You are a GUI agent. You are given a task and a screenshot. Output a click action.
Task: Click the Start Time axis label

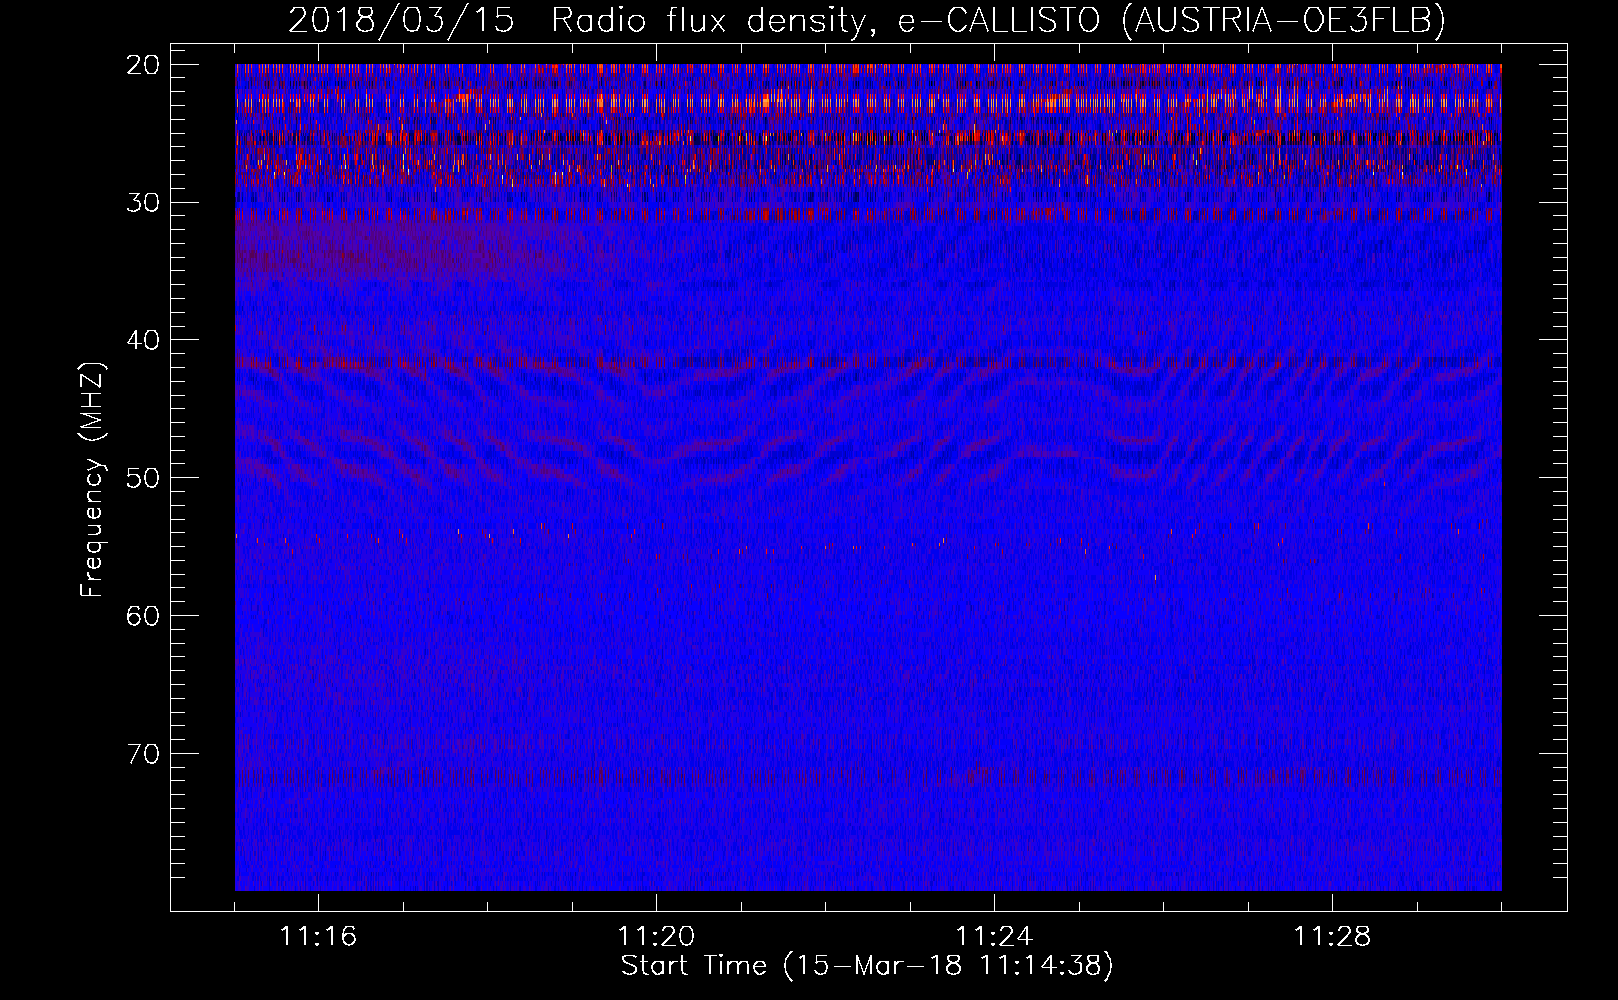tap(867, 966)
